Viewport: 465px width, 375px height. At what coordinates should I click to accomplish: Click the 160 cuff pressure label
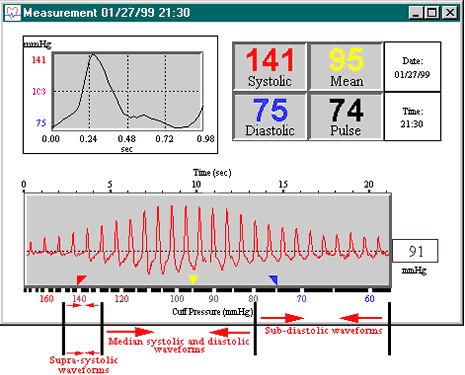[x=46, y=299]
